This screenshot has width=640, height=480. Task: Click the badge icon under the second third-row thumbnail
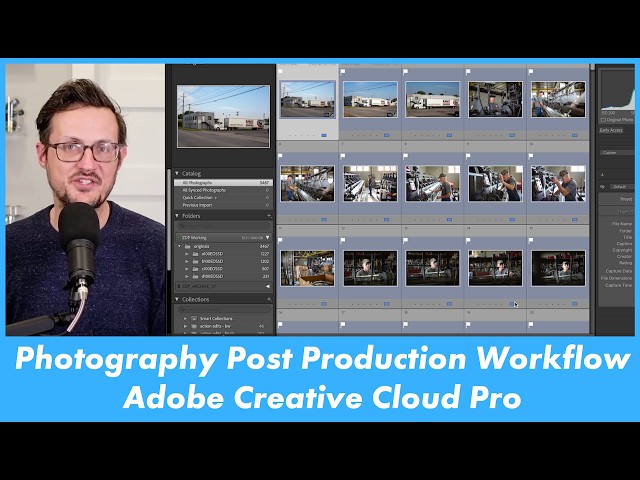[x=387, y=304]
